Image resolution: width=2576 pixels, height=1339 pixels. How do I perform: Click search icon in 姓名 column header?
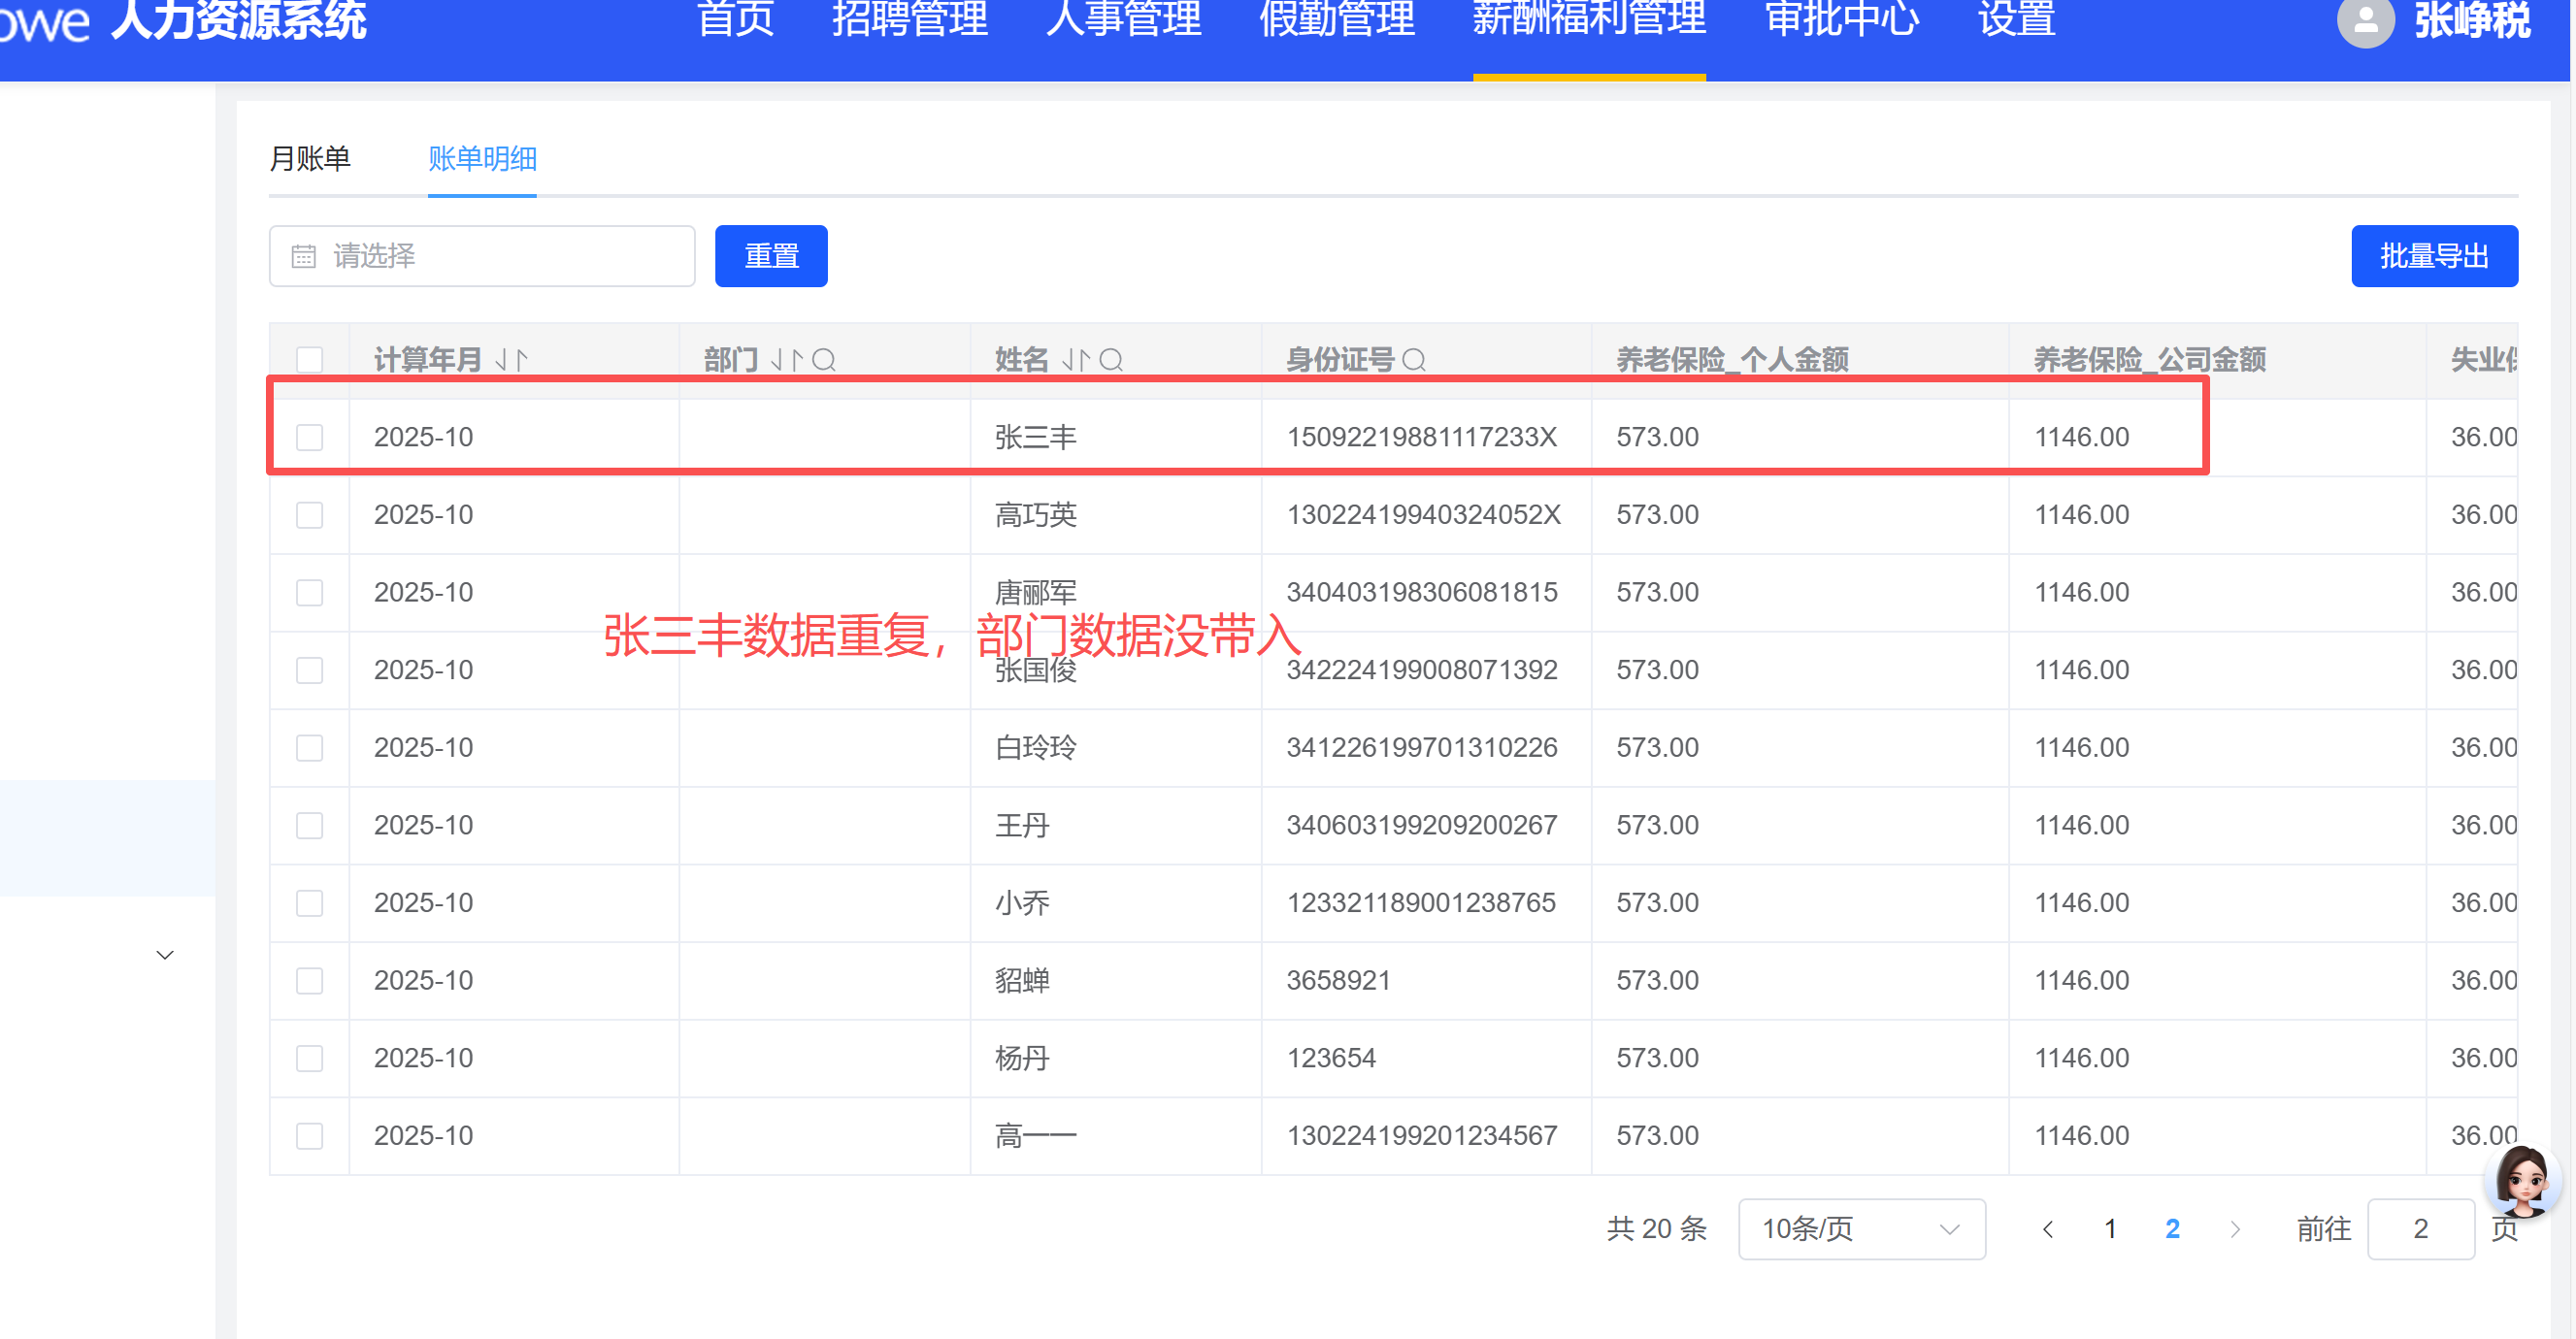1111,360
